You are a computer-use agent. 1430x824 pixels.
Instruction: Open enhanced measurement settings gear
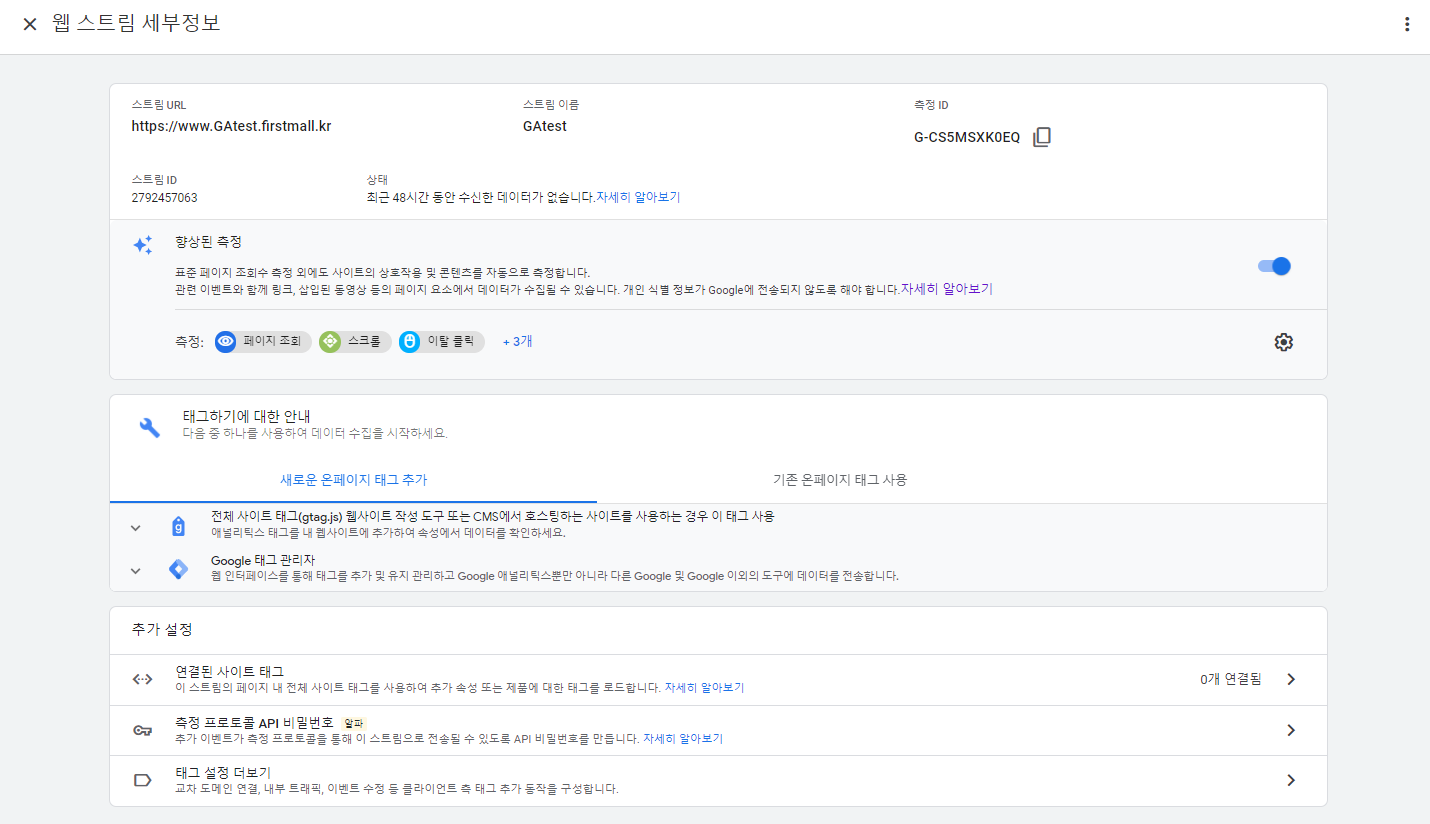coord(1283,342)
